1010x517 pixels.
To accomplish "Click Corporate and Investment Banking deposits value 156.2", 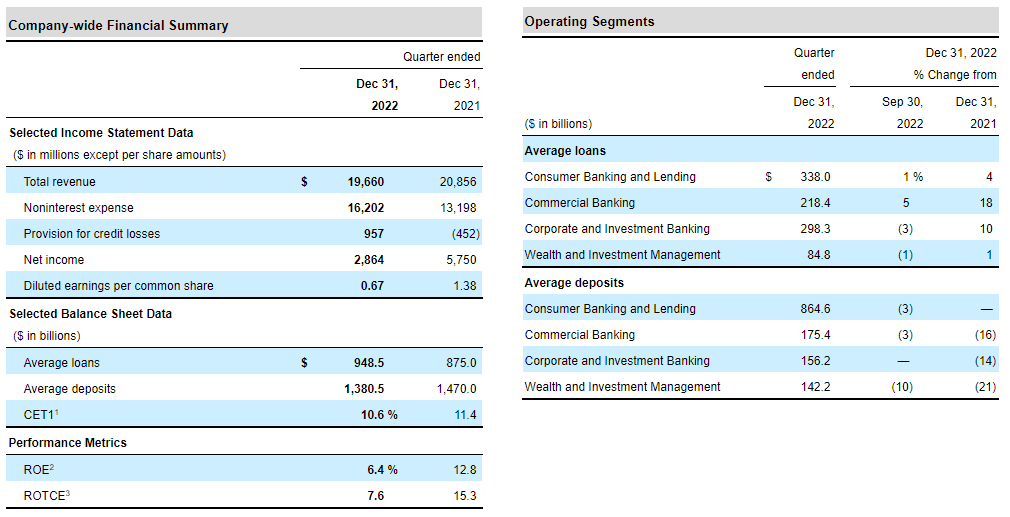I will pos(815,361).
